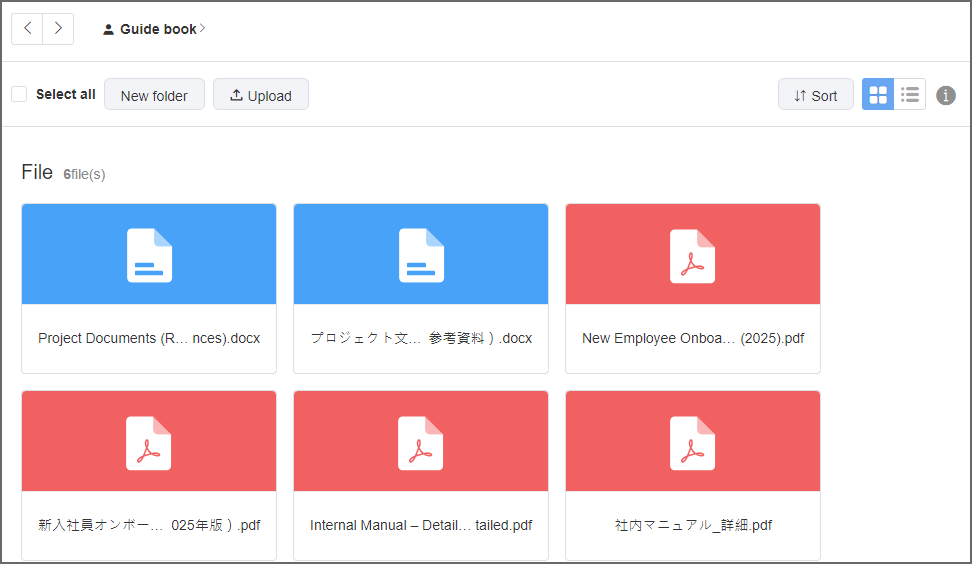Open the 新入社員オンボーディング PDF thumbnail
The width and height of the screenshot is (972, 564).
pyautogui.click(x=149, y=442)
